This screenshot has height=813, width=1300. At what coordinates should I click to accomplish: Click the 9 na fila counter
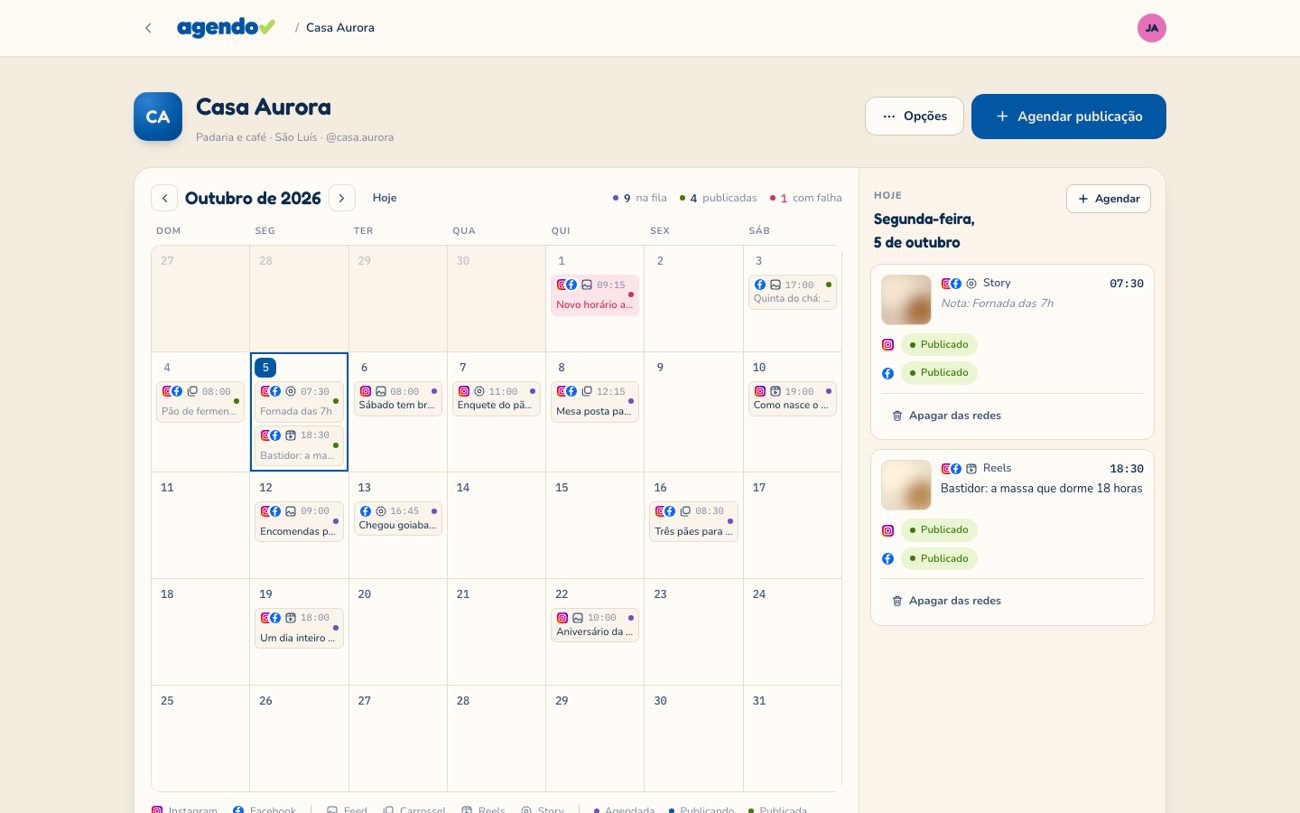640,198
